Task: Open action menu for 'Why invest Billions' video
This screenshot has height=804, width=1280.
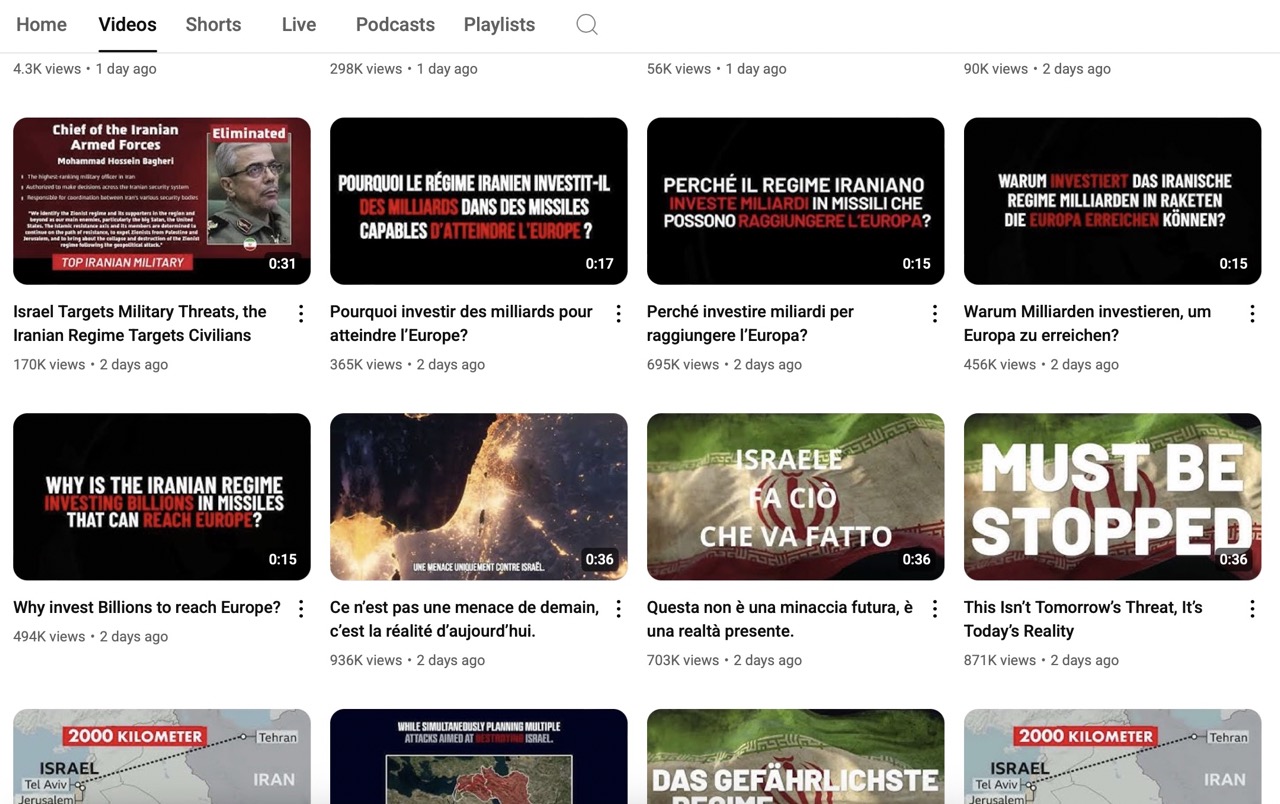Action: coord(301,609)
